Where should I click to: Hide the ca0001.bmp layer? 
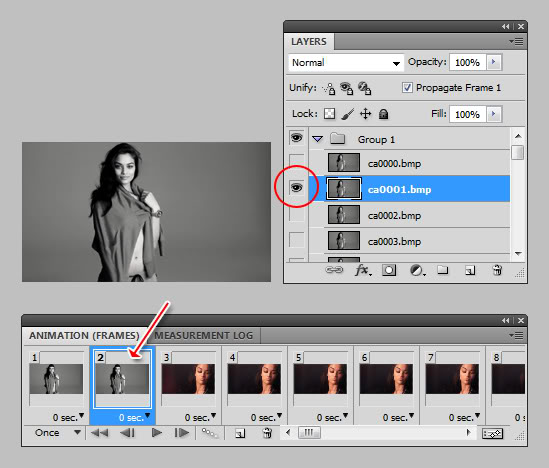click(x=297, y=188)
